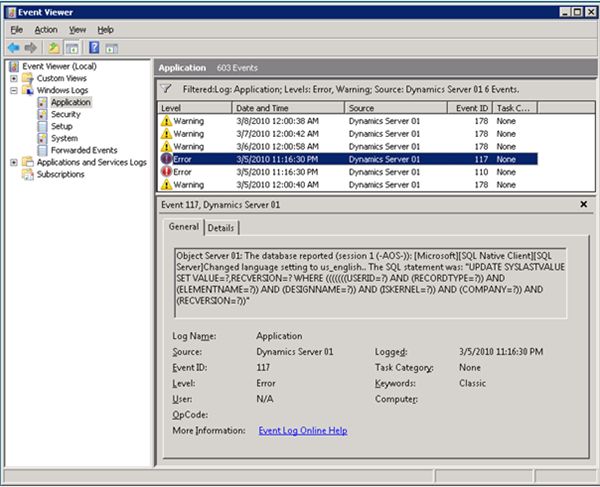Click the Up One Level folder icon
600x487 pixels.
click(x=54, y=48)
